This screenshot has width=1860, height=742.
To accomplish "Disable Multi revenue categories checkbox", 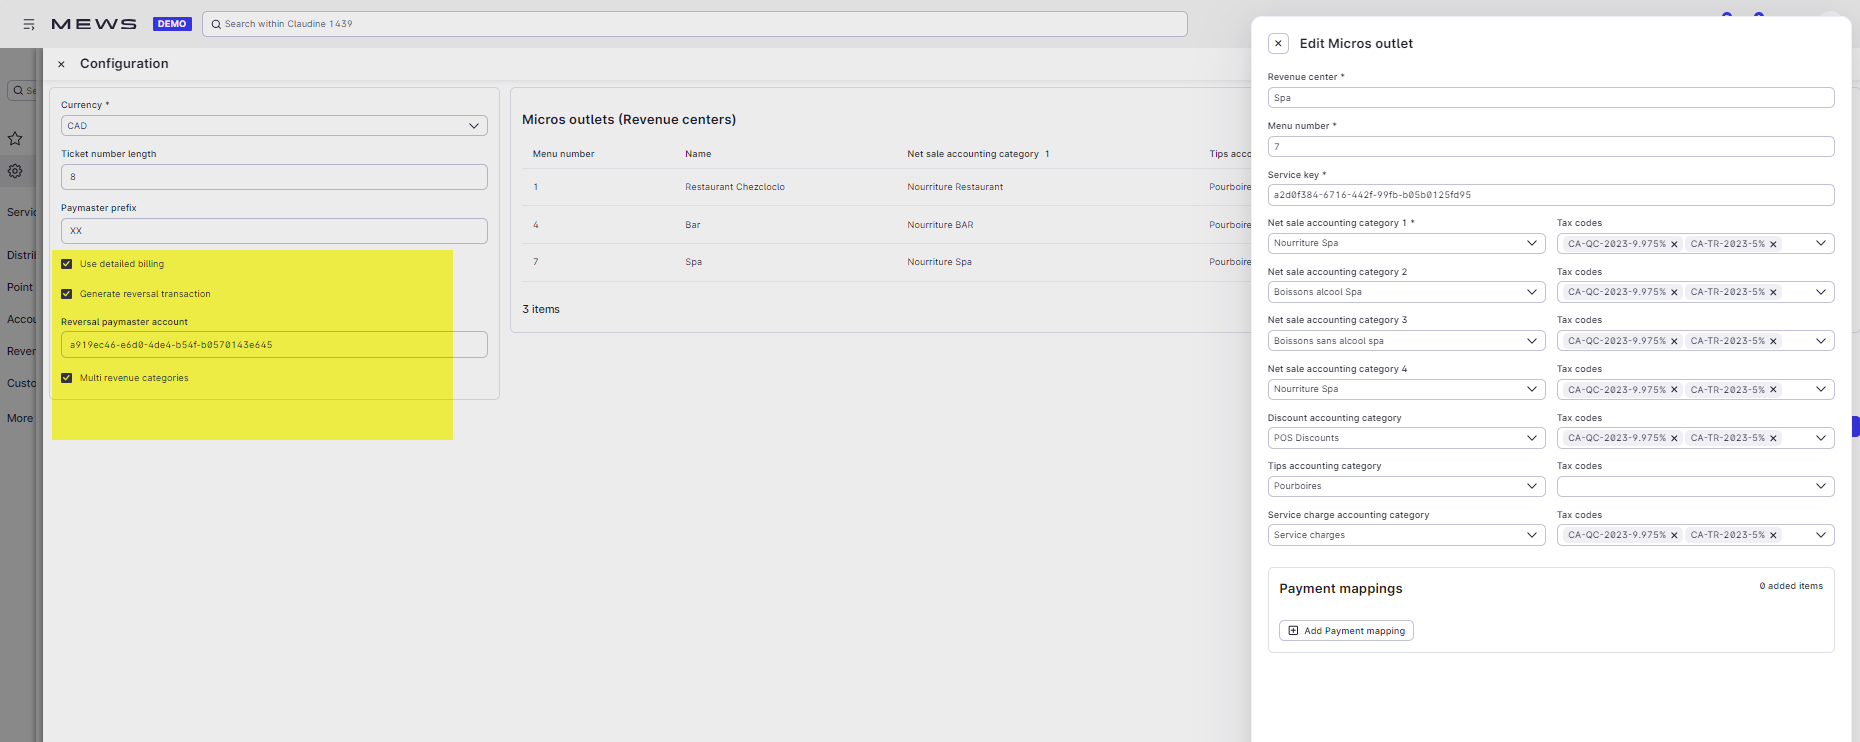I will 67,378.
